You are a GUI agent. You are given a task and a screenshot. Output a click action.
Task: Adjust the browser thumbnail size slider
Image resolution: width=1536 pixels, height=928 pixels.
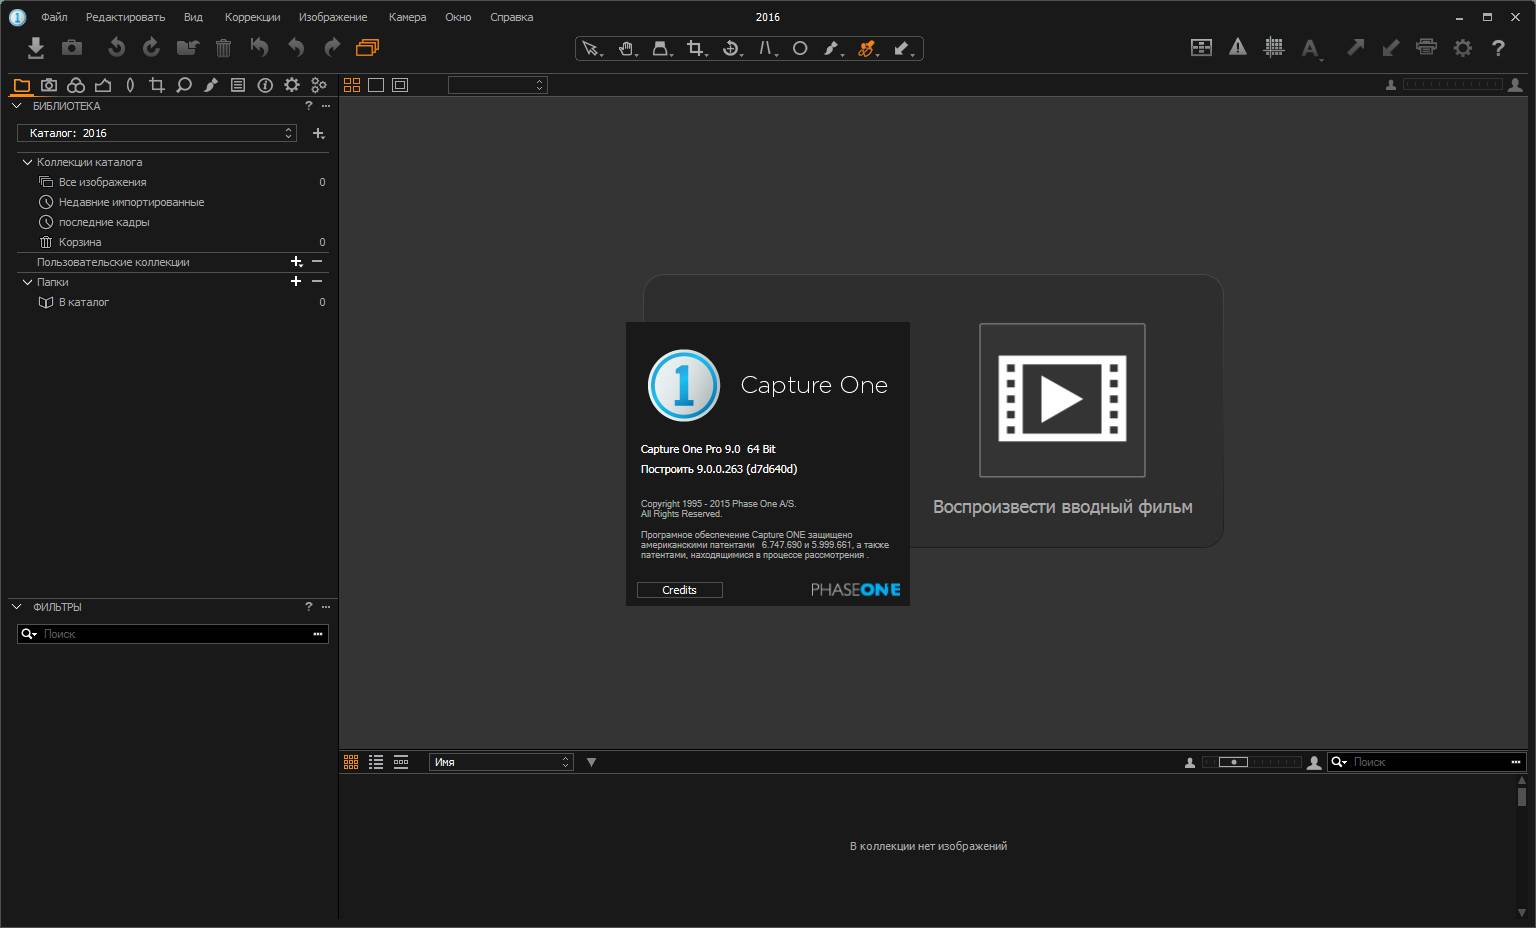[1252, 762]
